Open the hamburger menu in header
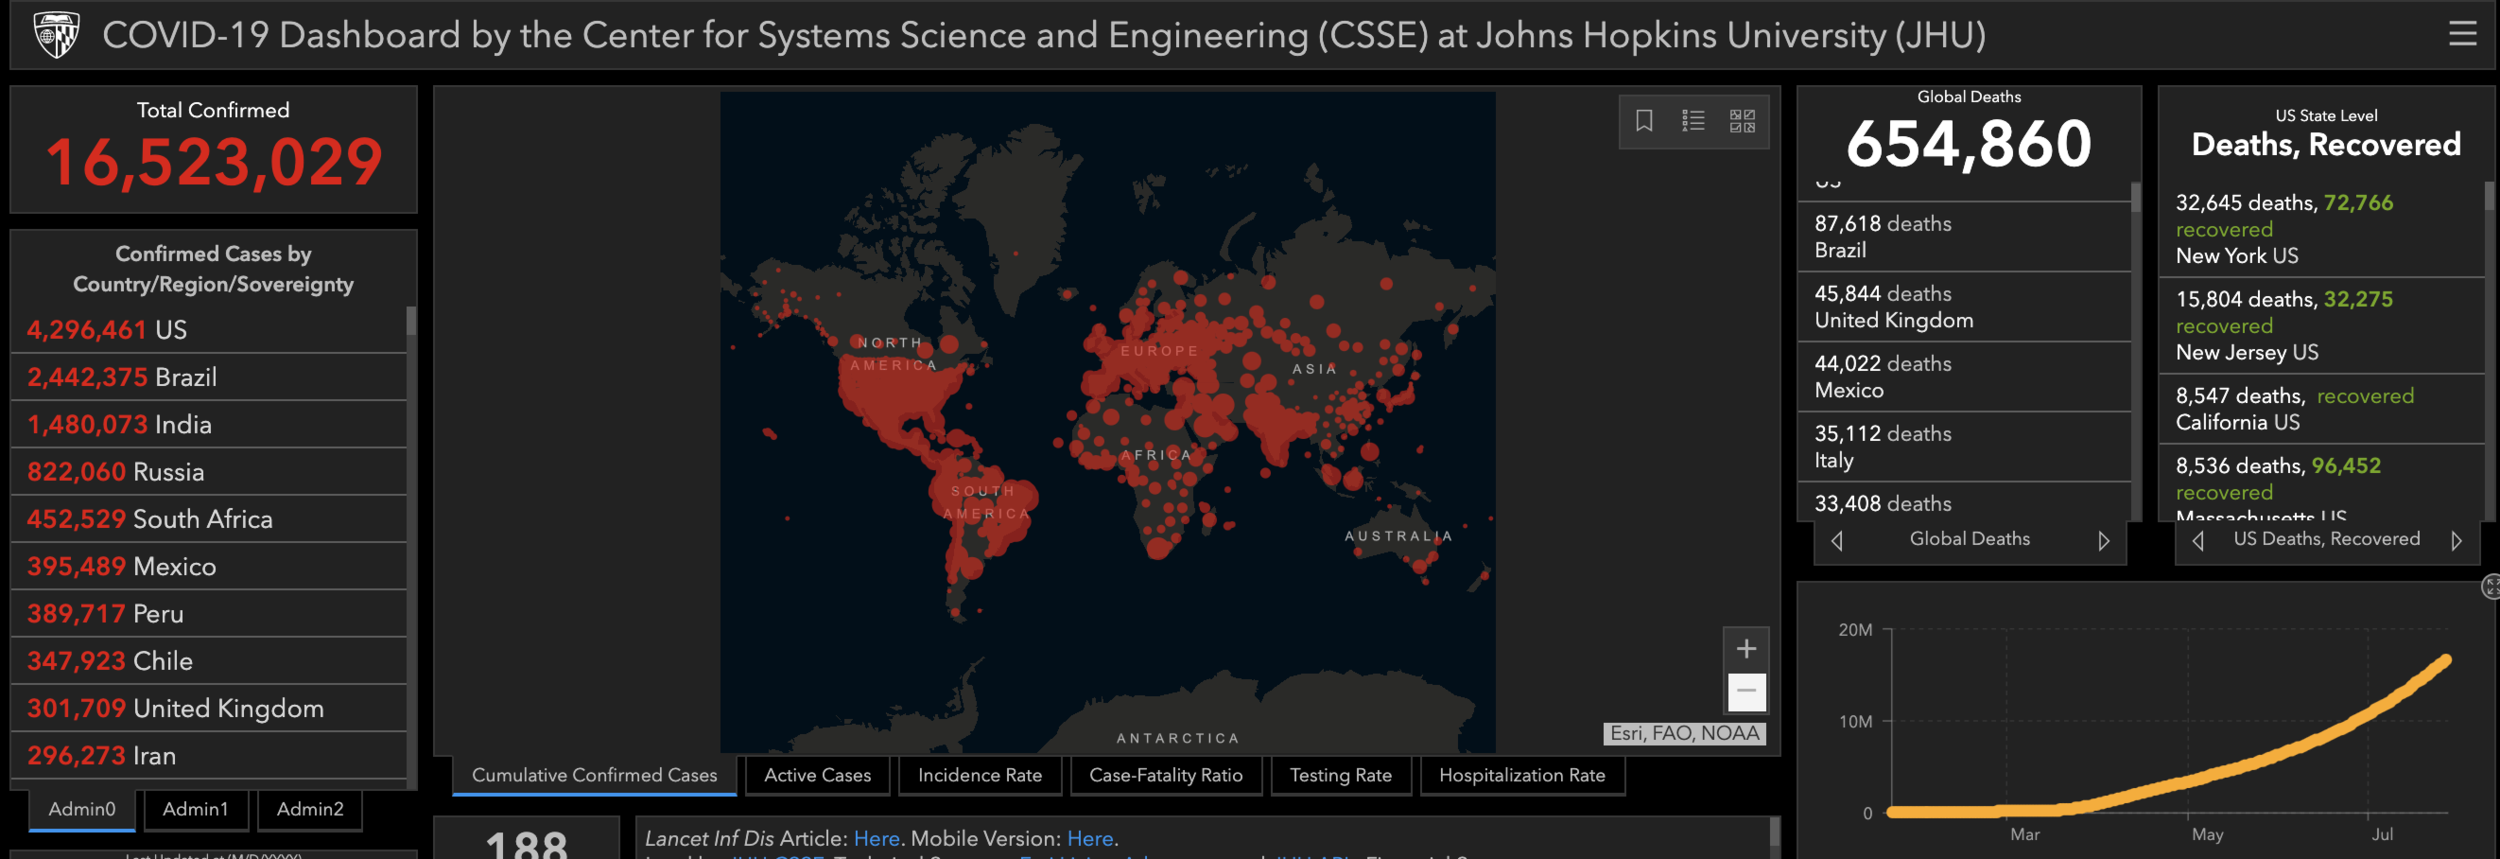 pyautogui.click(x=2462, y=34)
